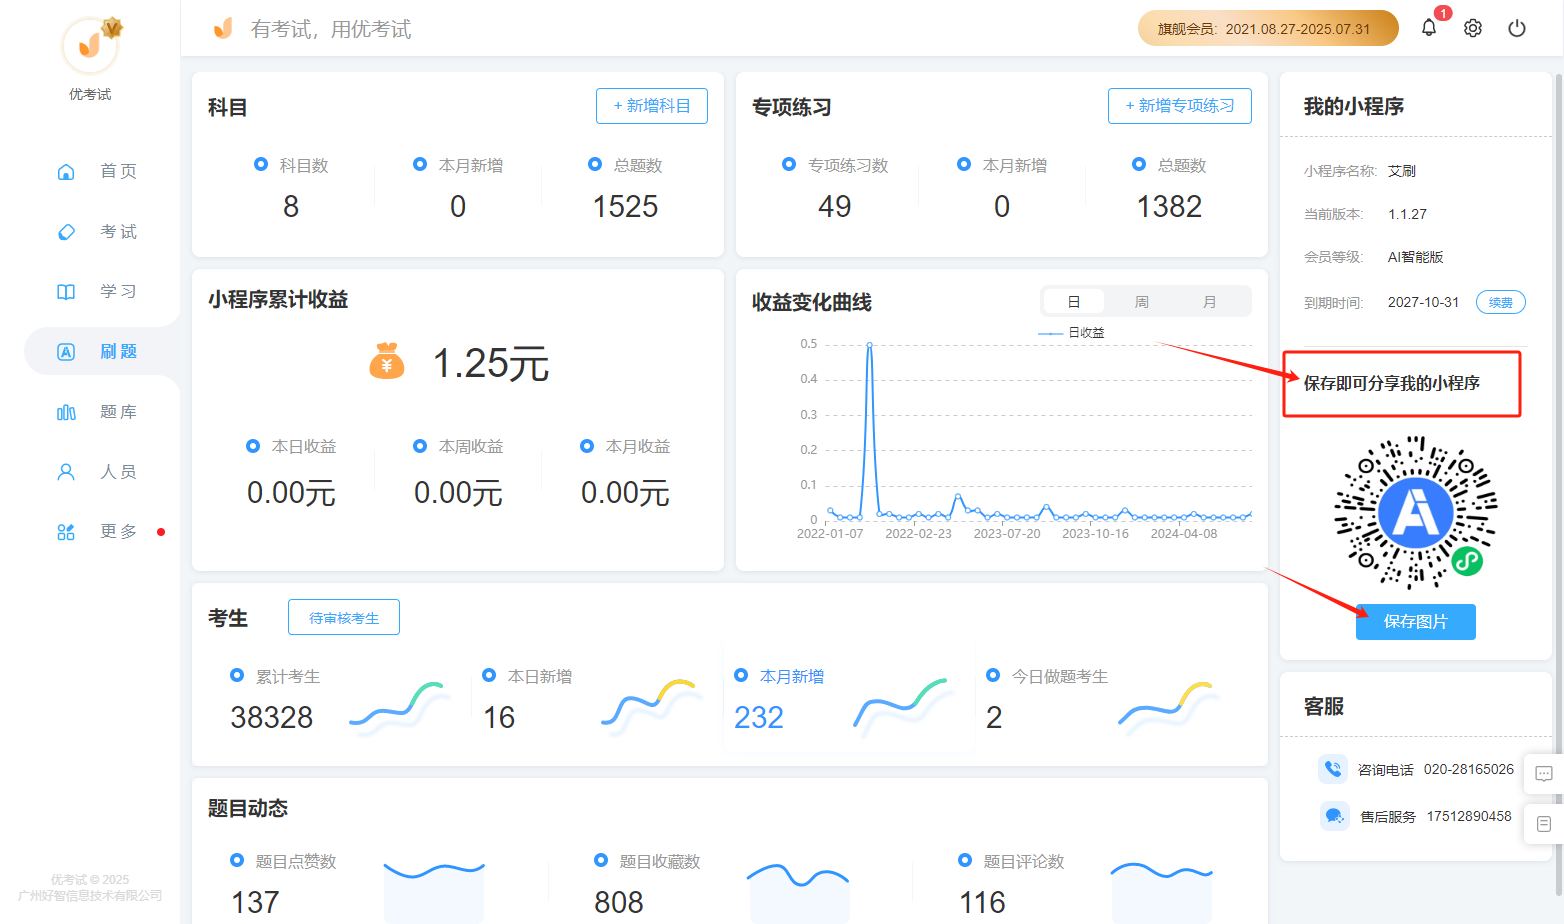Viewport: 1564px width, 924px height.
Task: Click the 总题数 value 1525
Action: [626, 207]
